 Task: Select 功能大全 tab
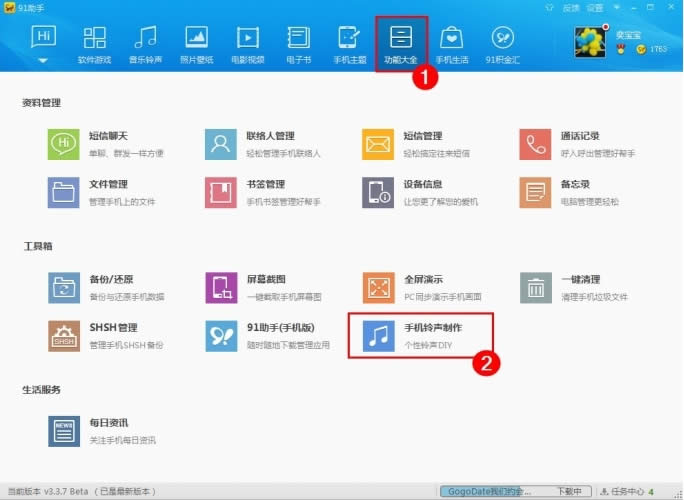pyautogui.click(x=401, y=45)
